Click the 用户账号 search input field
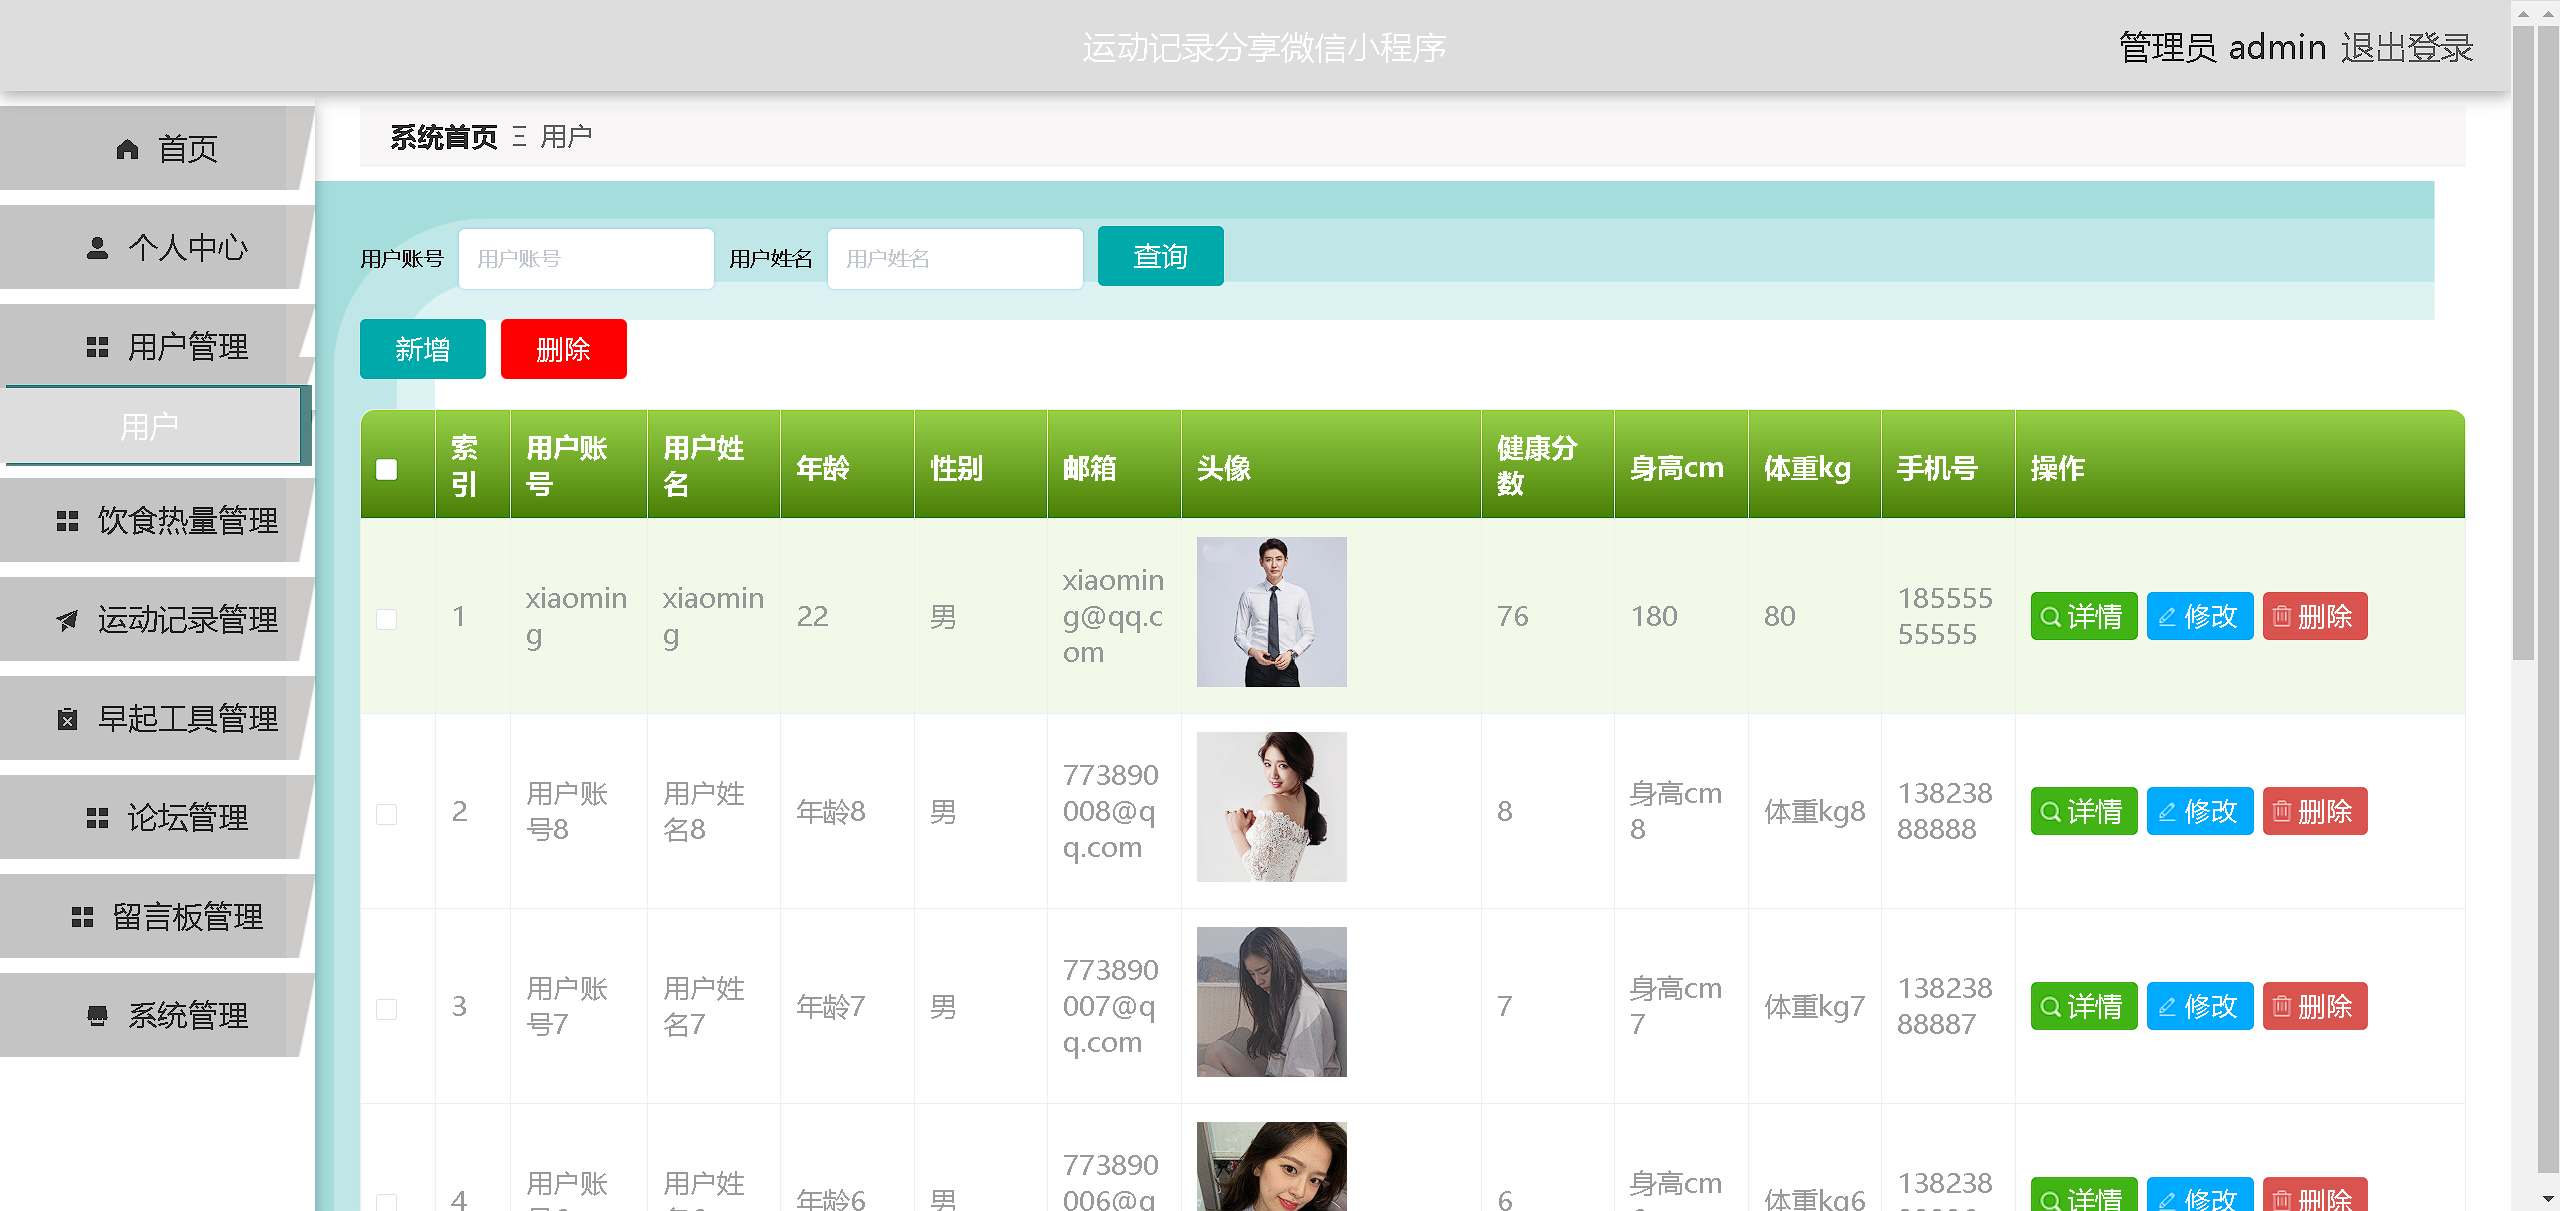This screenshot has width=2560, height=1211. coord(586,259)
